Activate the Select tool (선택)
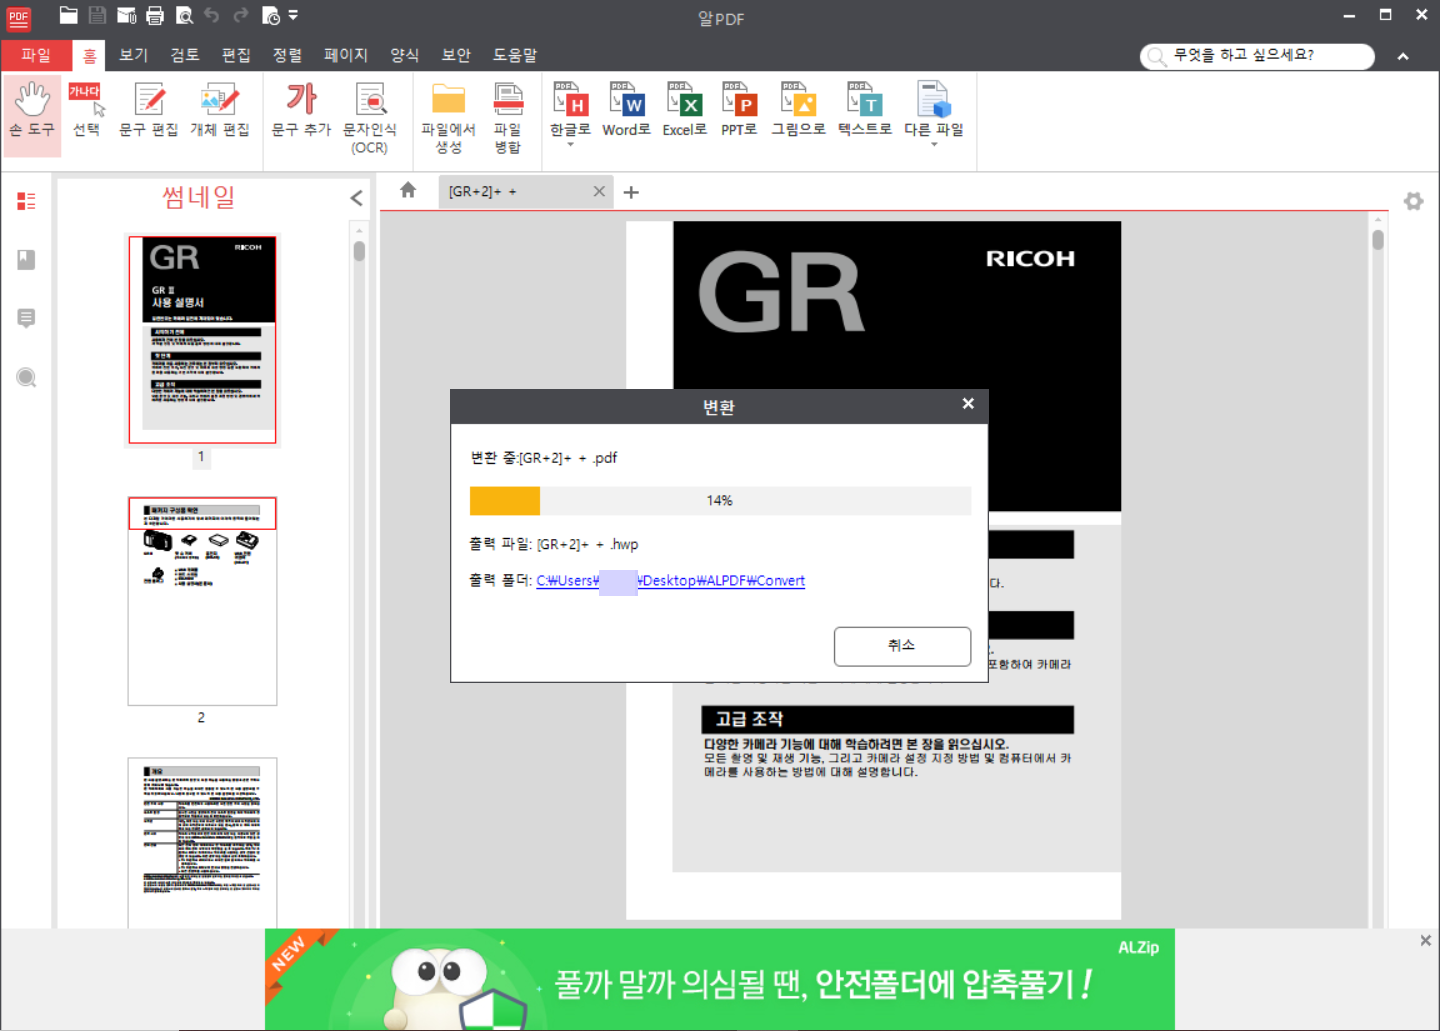This screenshot has width=1440, height=1031. (x=87, y=110)
